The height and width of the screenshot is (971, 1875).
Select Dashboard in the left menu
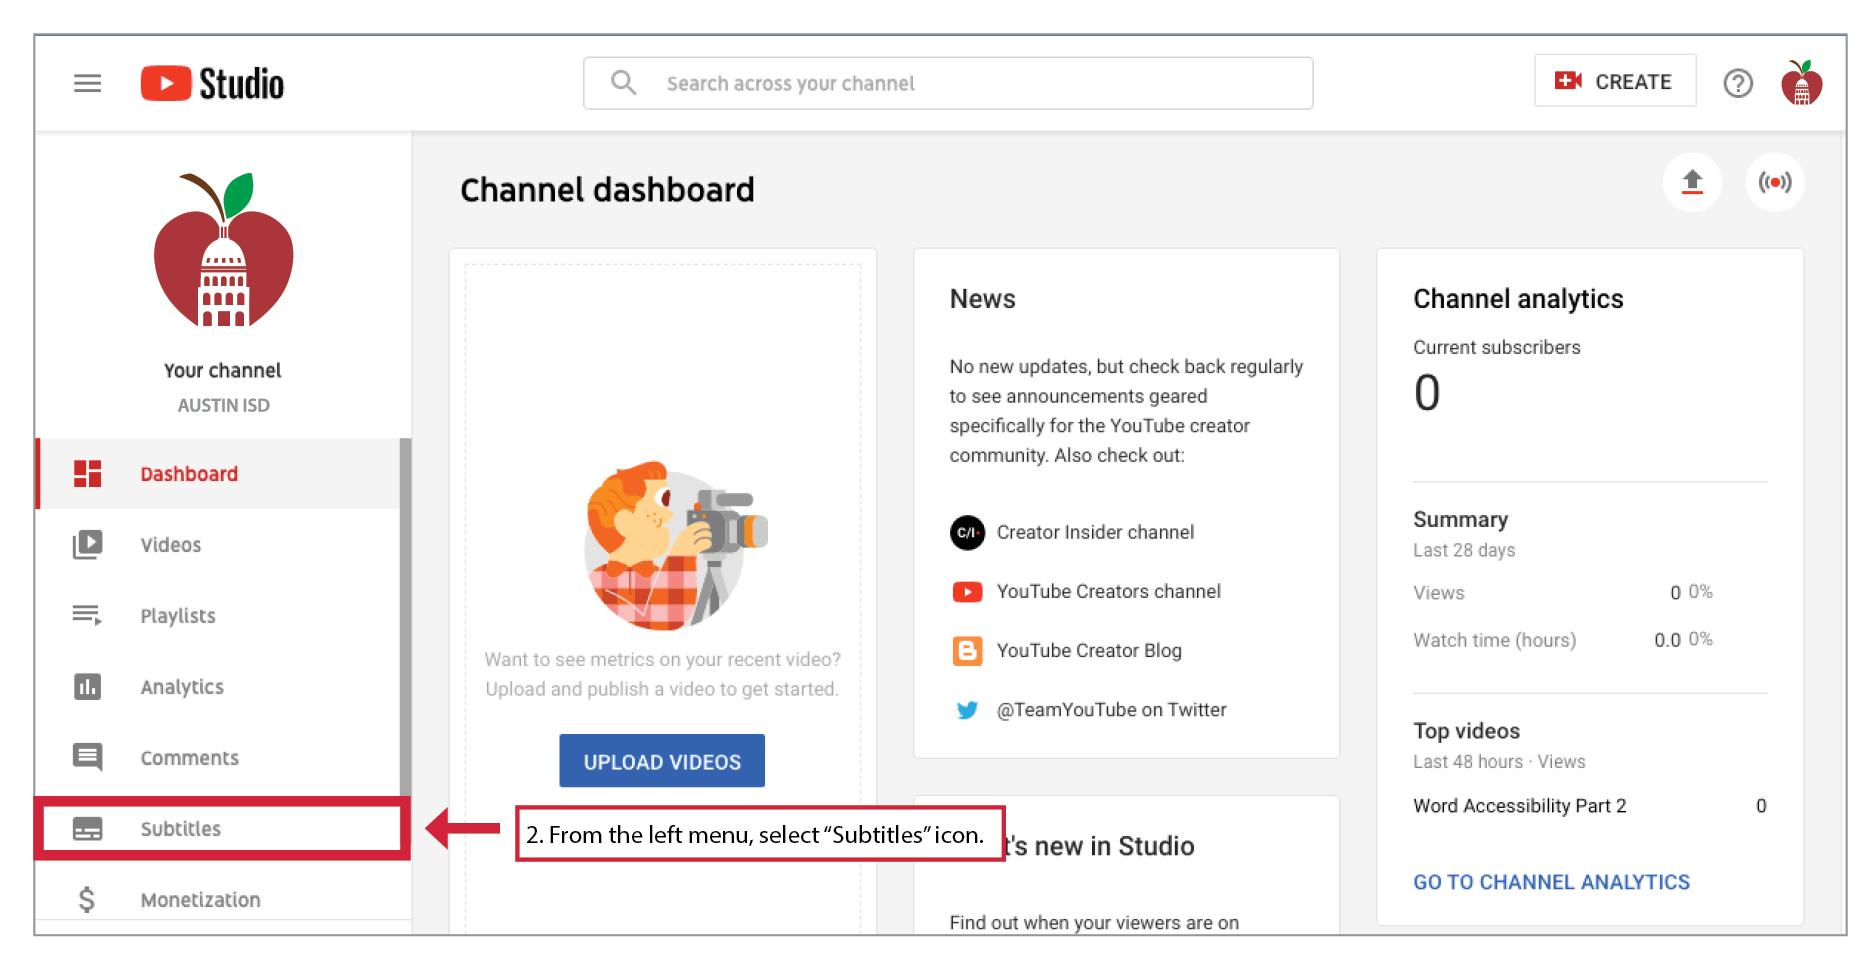[189, 474]
